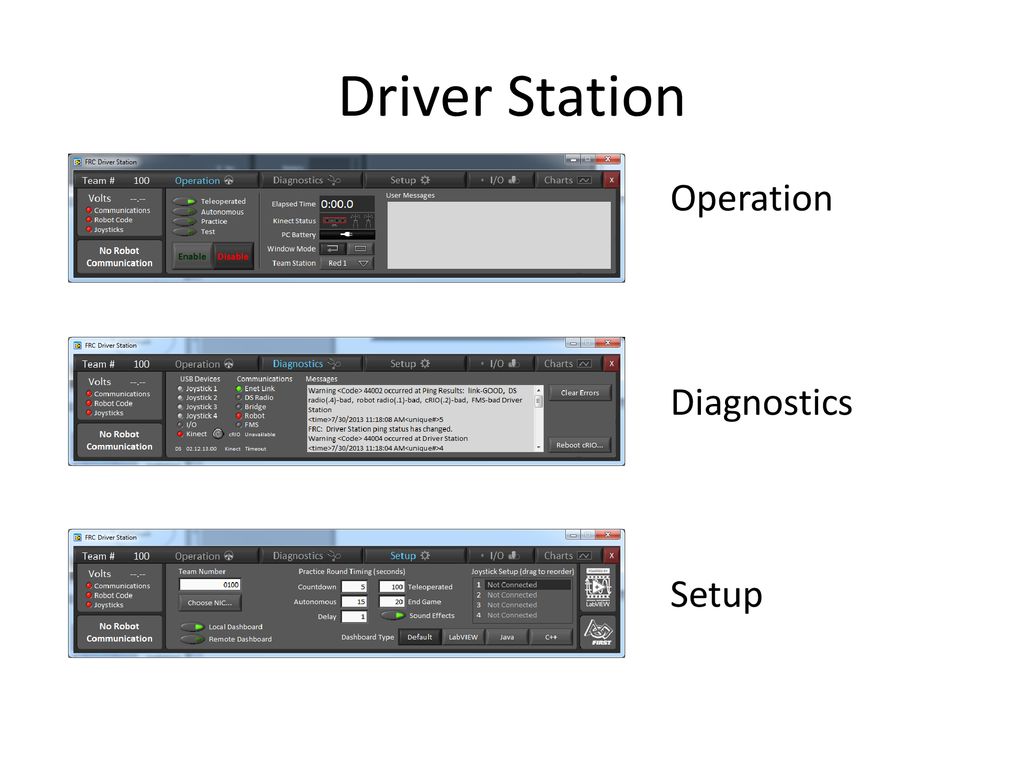Click FRC Driver Station title icon of Setup window
This screenshot has width=1024, height=768.
(78, 537)
